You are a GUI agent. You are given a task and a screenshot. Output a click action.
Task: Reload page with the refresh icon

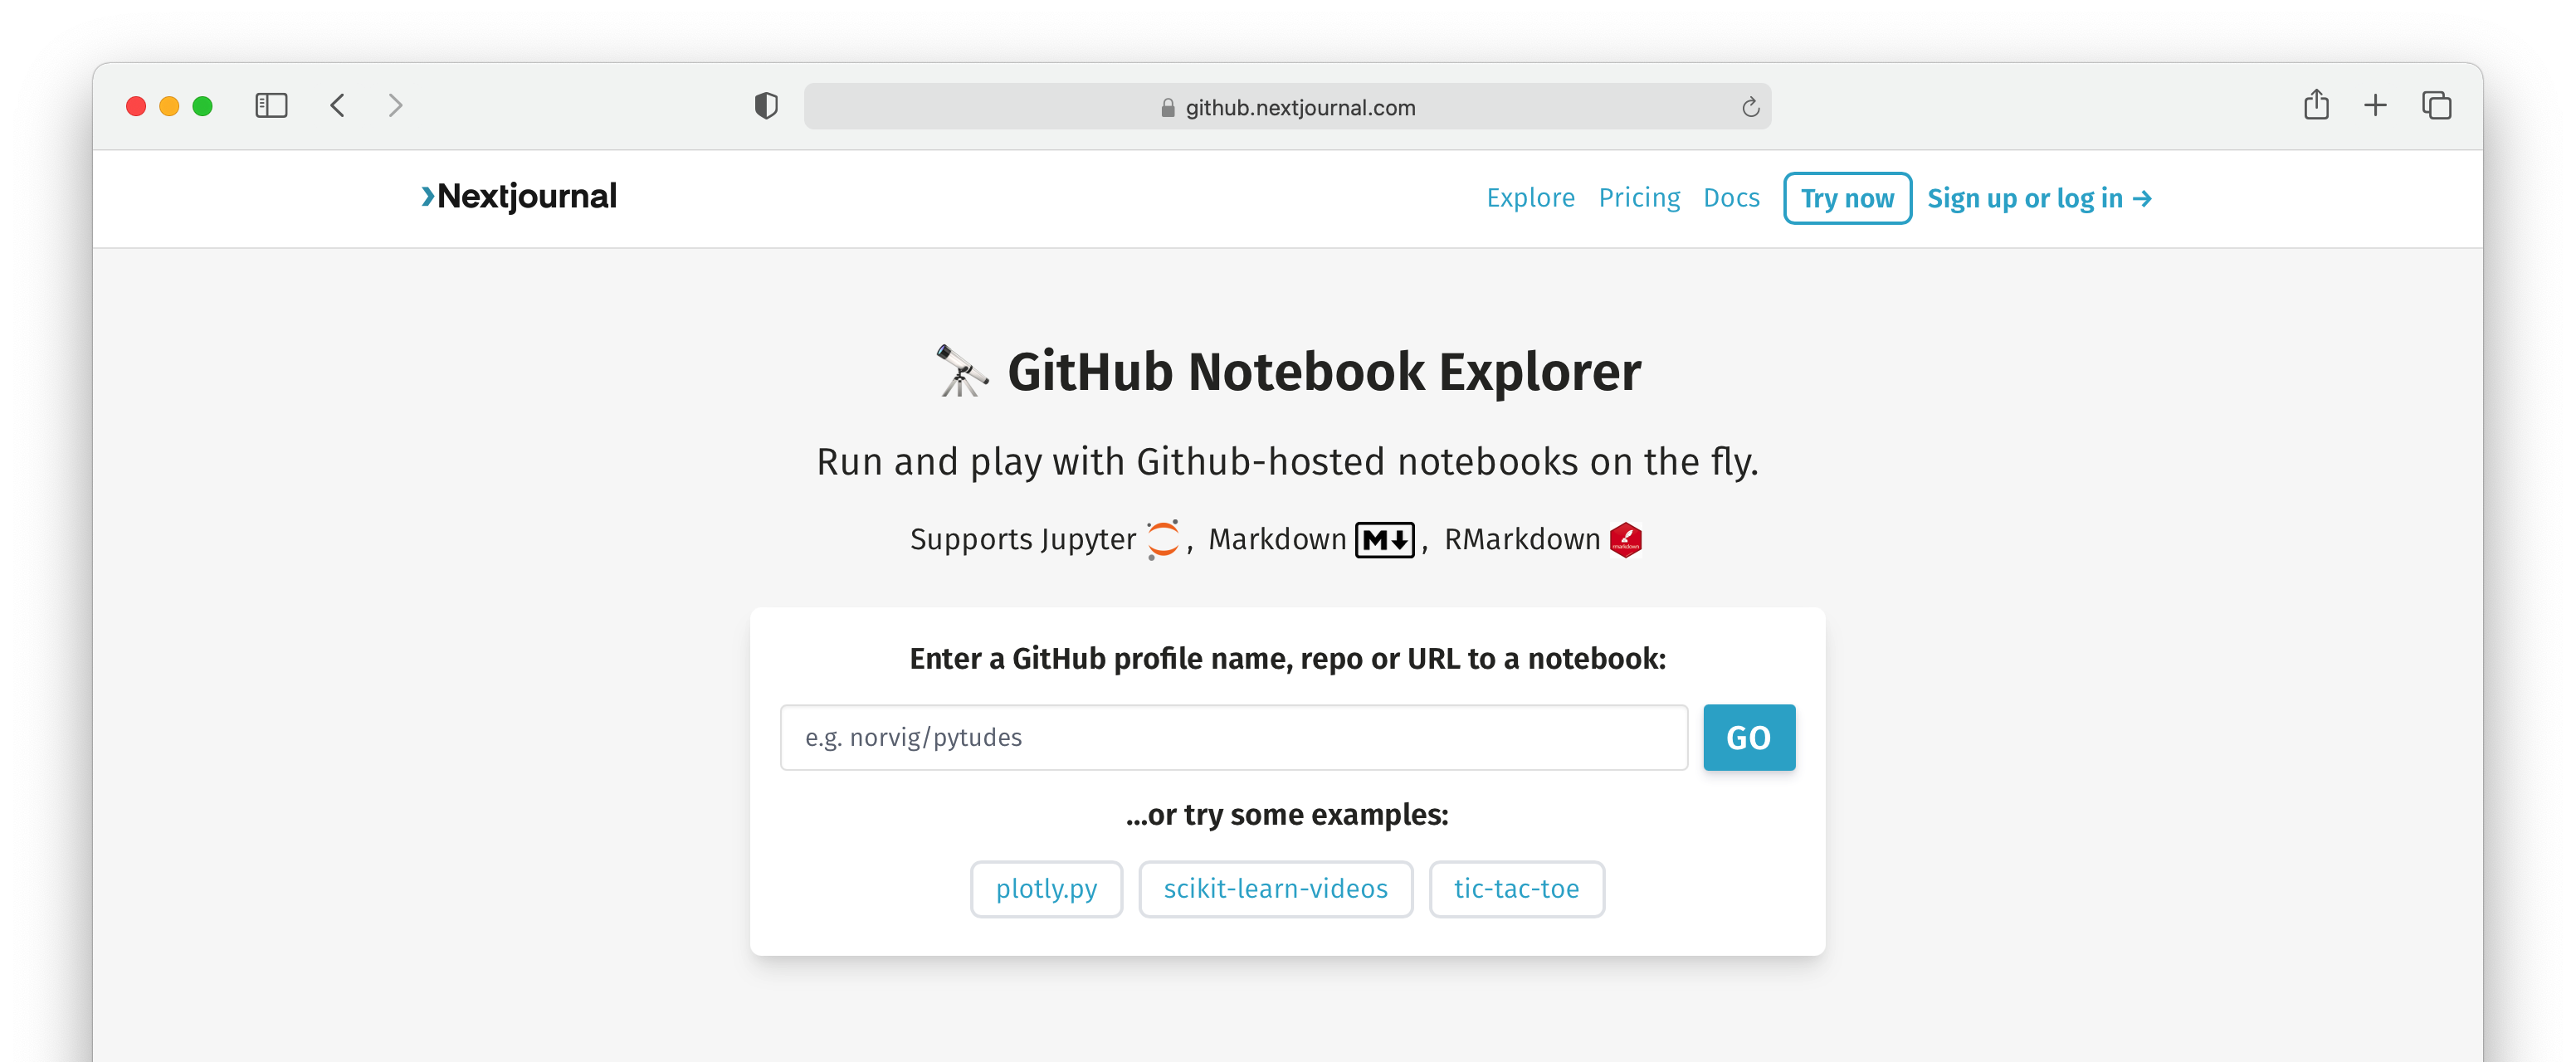(1750, 107)
